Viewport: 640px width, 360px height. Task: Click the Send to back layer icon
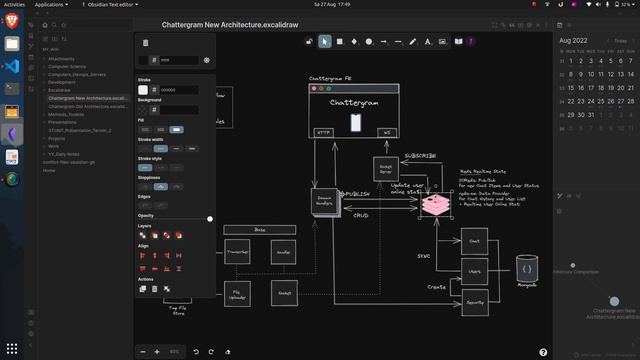(142, 236)
